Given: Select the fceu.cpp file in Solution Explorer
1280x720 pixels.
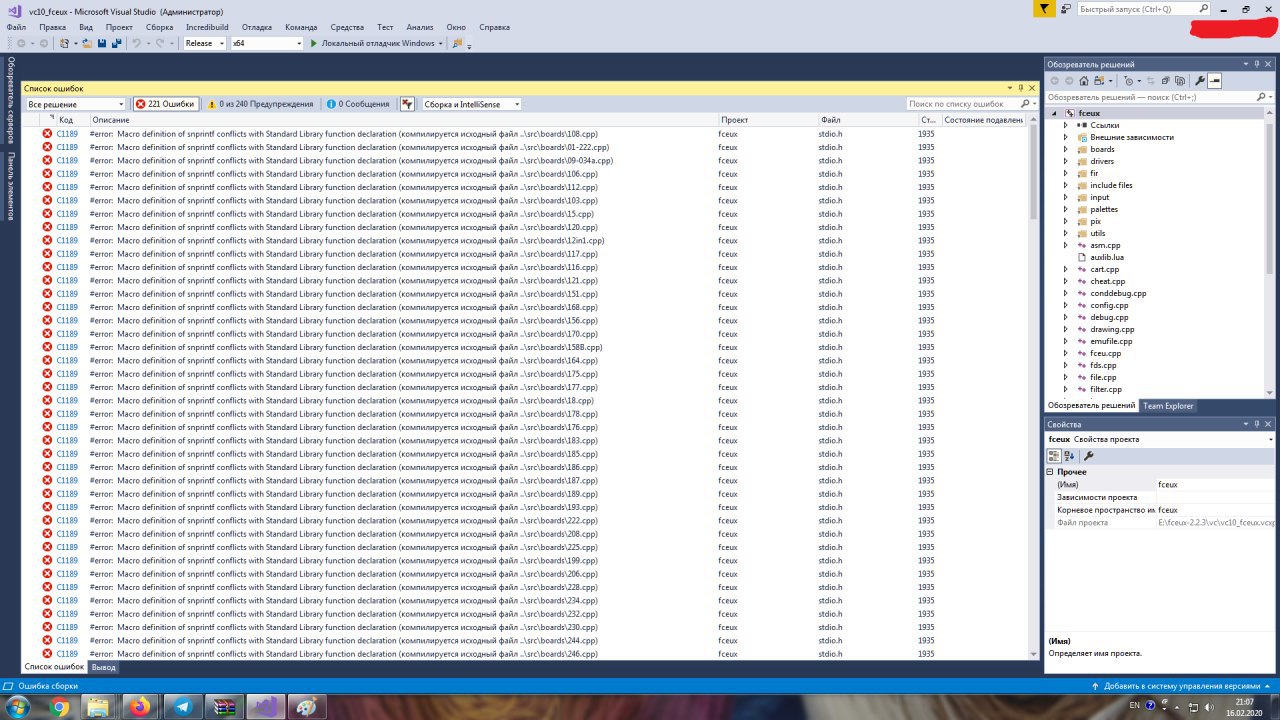Looking at the screenshot, I should (1105, 353).
